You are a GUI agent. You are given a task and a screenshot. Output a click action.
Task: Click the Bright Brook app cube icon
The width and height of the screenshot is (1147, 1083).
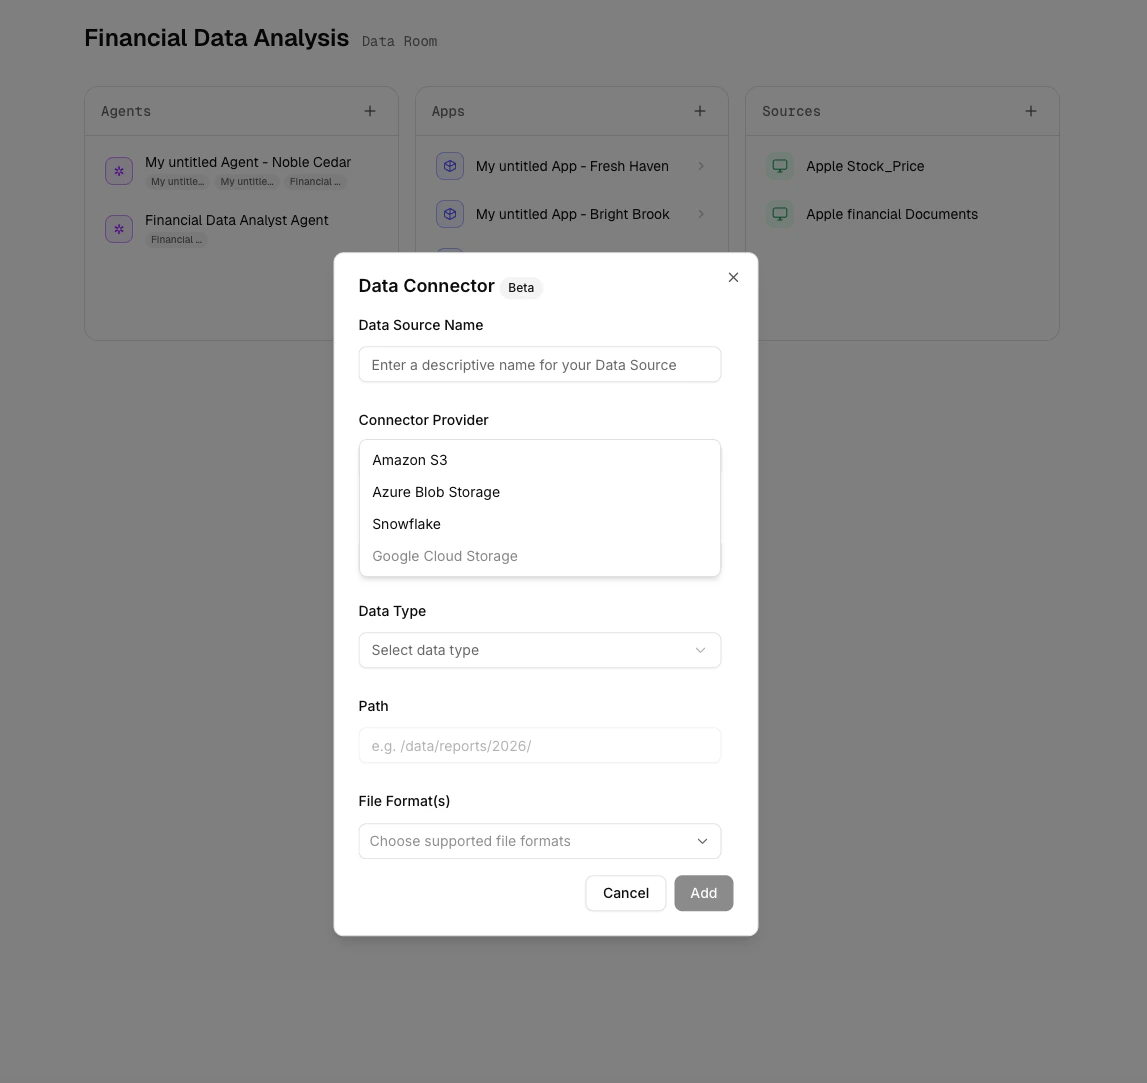coord(450,214)
